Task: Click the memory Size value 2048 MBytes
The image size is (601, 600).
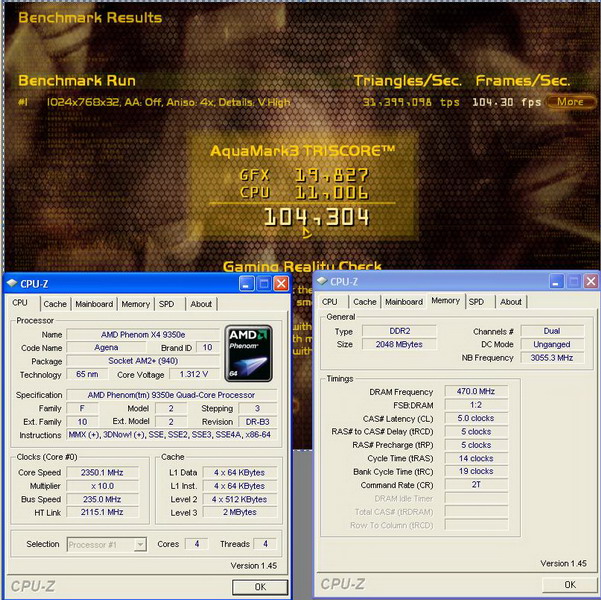Action: tap(399, 344)
